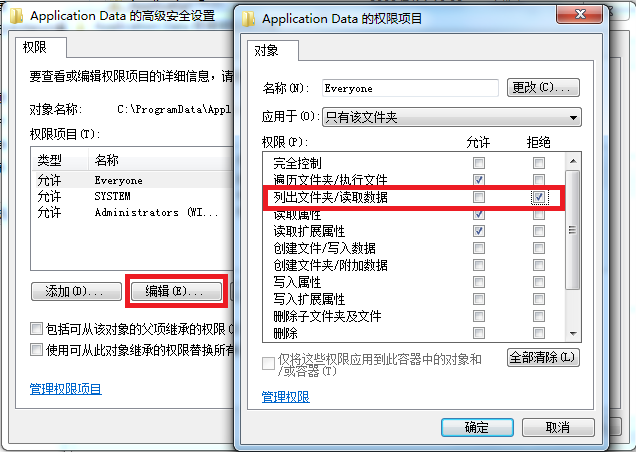Enable 允许 for 创建文件/写入数据
Viewport: 636px width, 452px height.
click(x=479, y=248)
